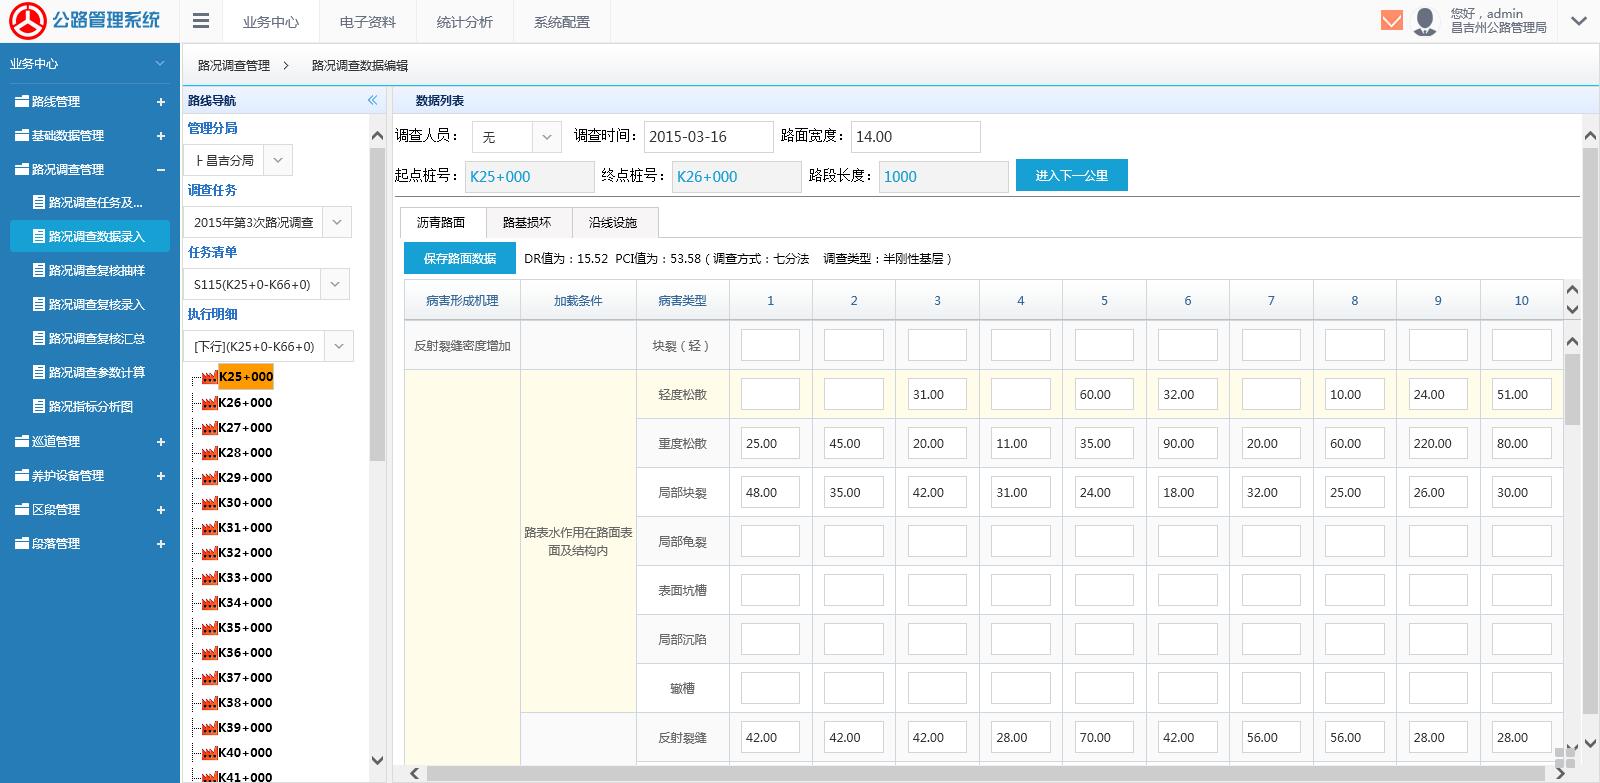This screenshot has width=1600, height=783.
Task: Collapse the 路线导航 panel with double-arrow icon
Action: tap(372, 100)
